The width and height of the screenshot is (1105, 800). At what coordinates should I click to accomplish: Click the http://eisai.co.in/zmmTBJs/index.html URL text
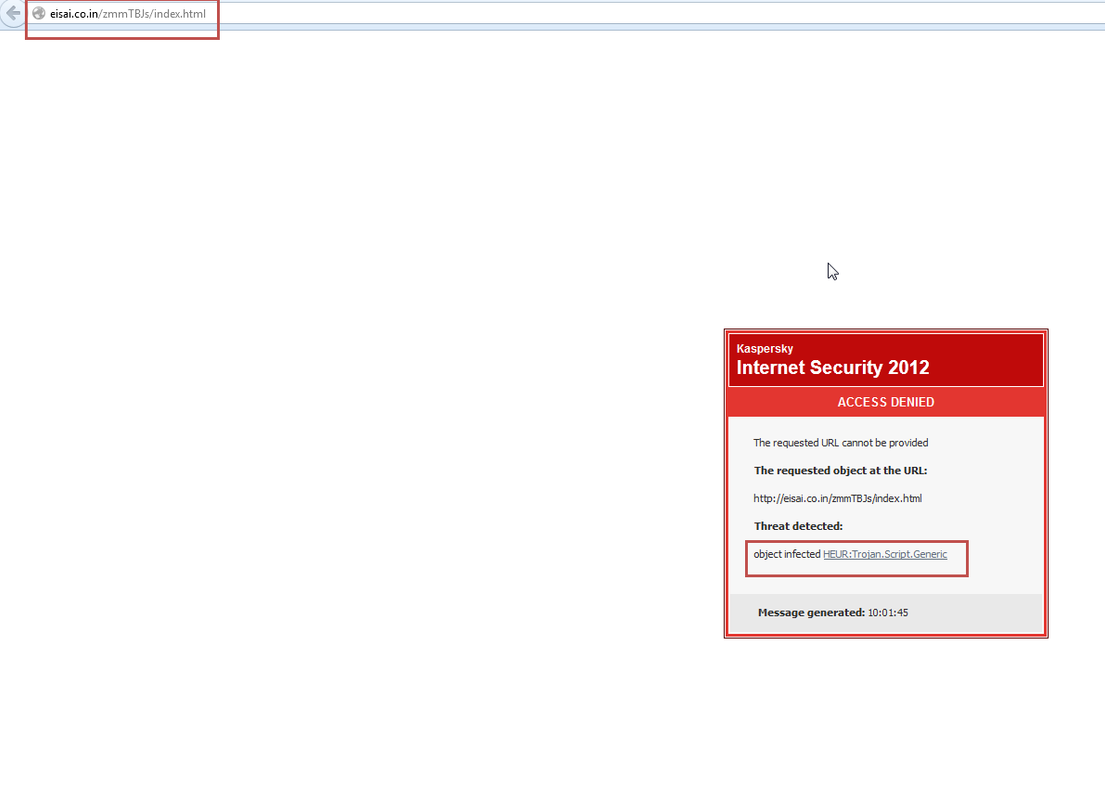coord(837,497)
